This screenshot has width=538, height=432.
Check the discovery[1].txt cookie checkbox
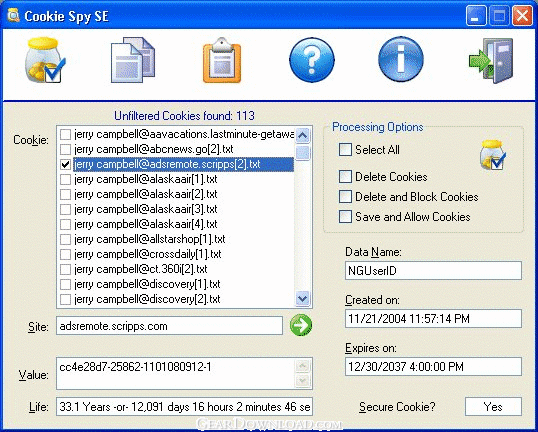click(x=65, y=284)
